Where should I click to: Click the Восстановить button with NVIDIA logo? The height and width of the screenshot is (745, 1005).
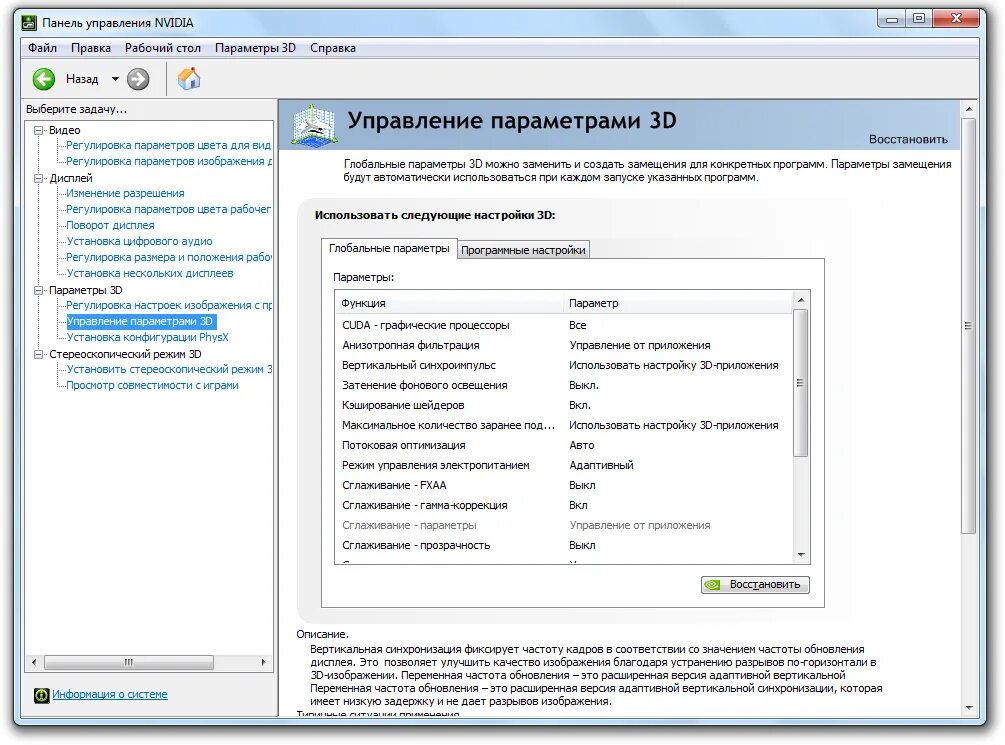[755, 585]
